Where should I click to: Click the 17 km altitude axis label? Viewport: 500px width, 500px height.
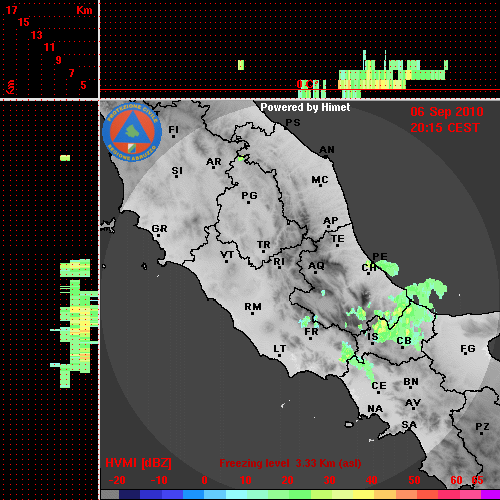11,10
